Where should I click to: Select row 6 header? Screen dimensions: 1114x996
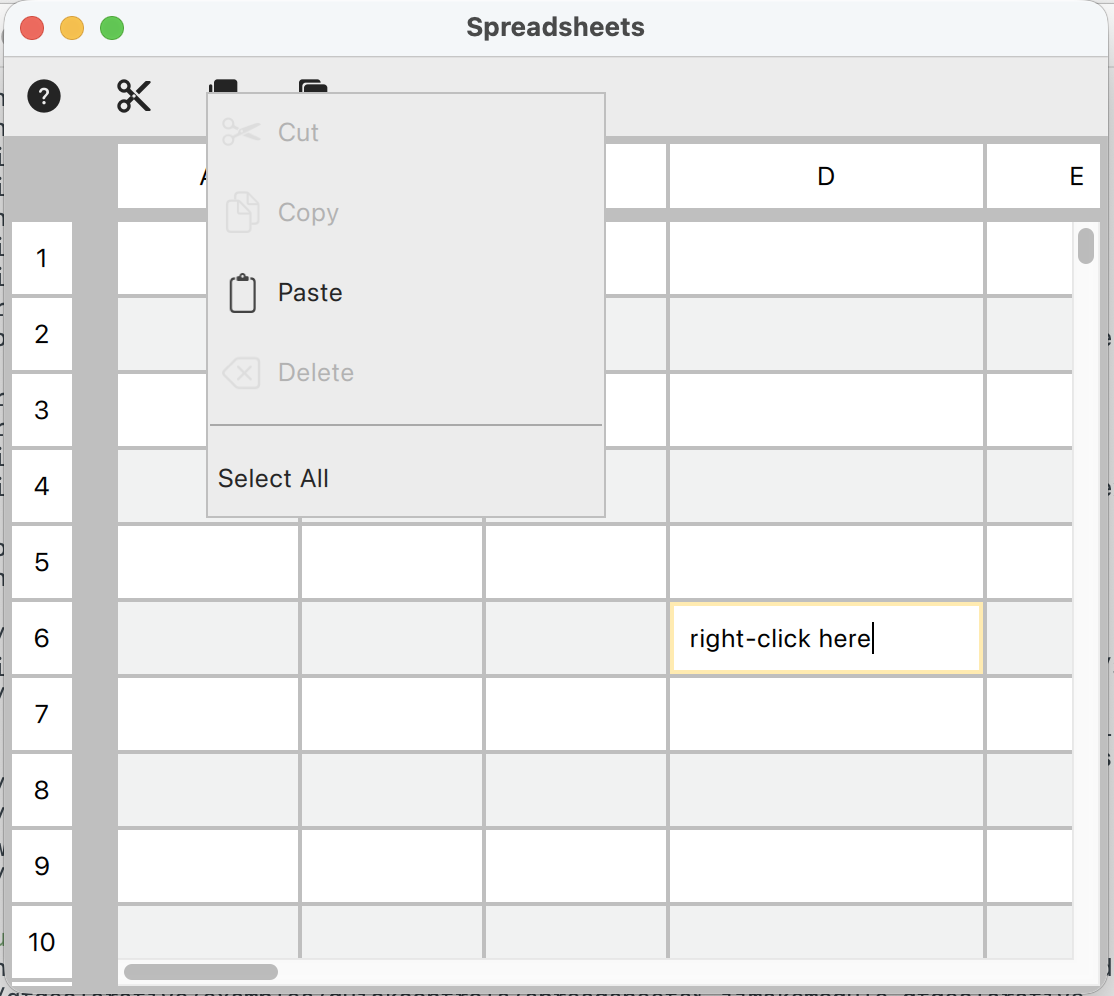click(x=42, y=638)
